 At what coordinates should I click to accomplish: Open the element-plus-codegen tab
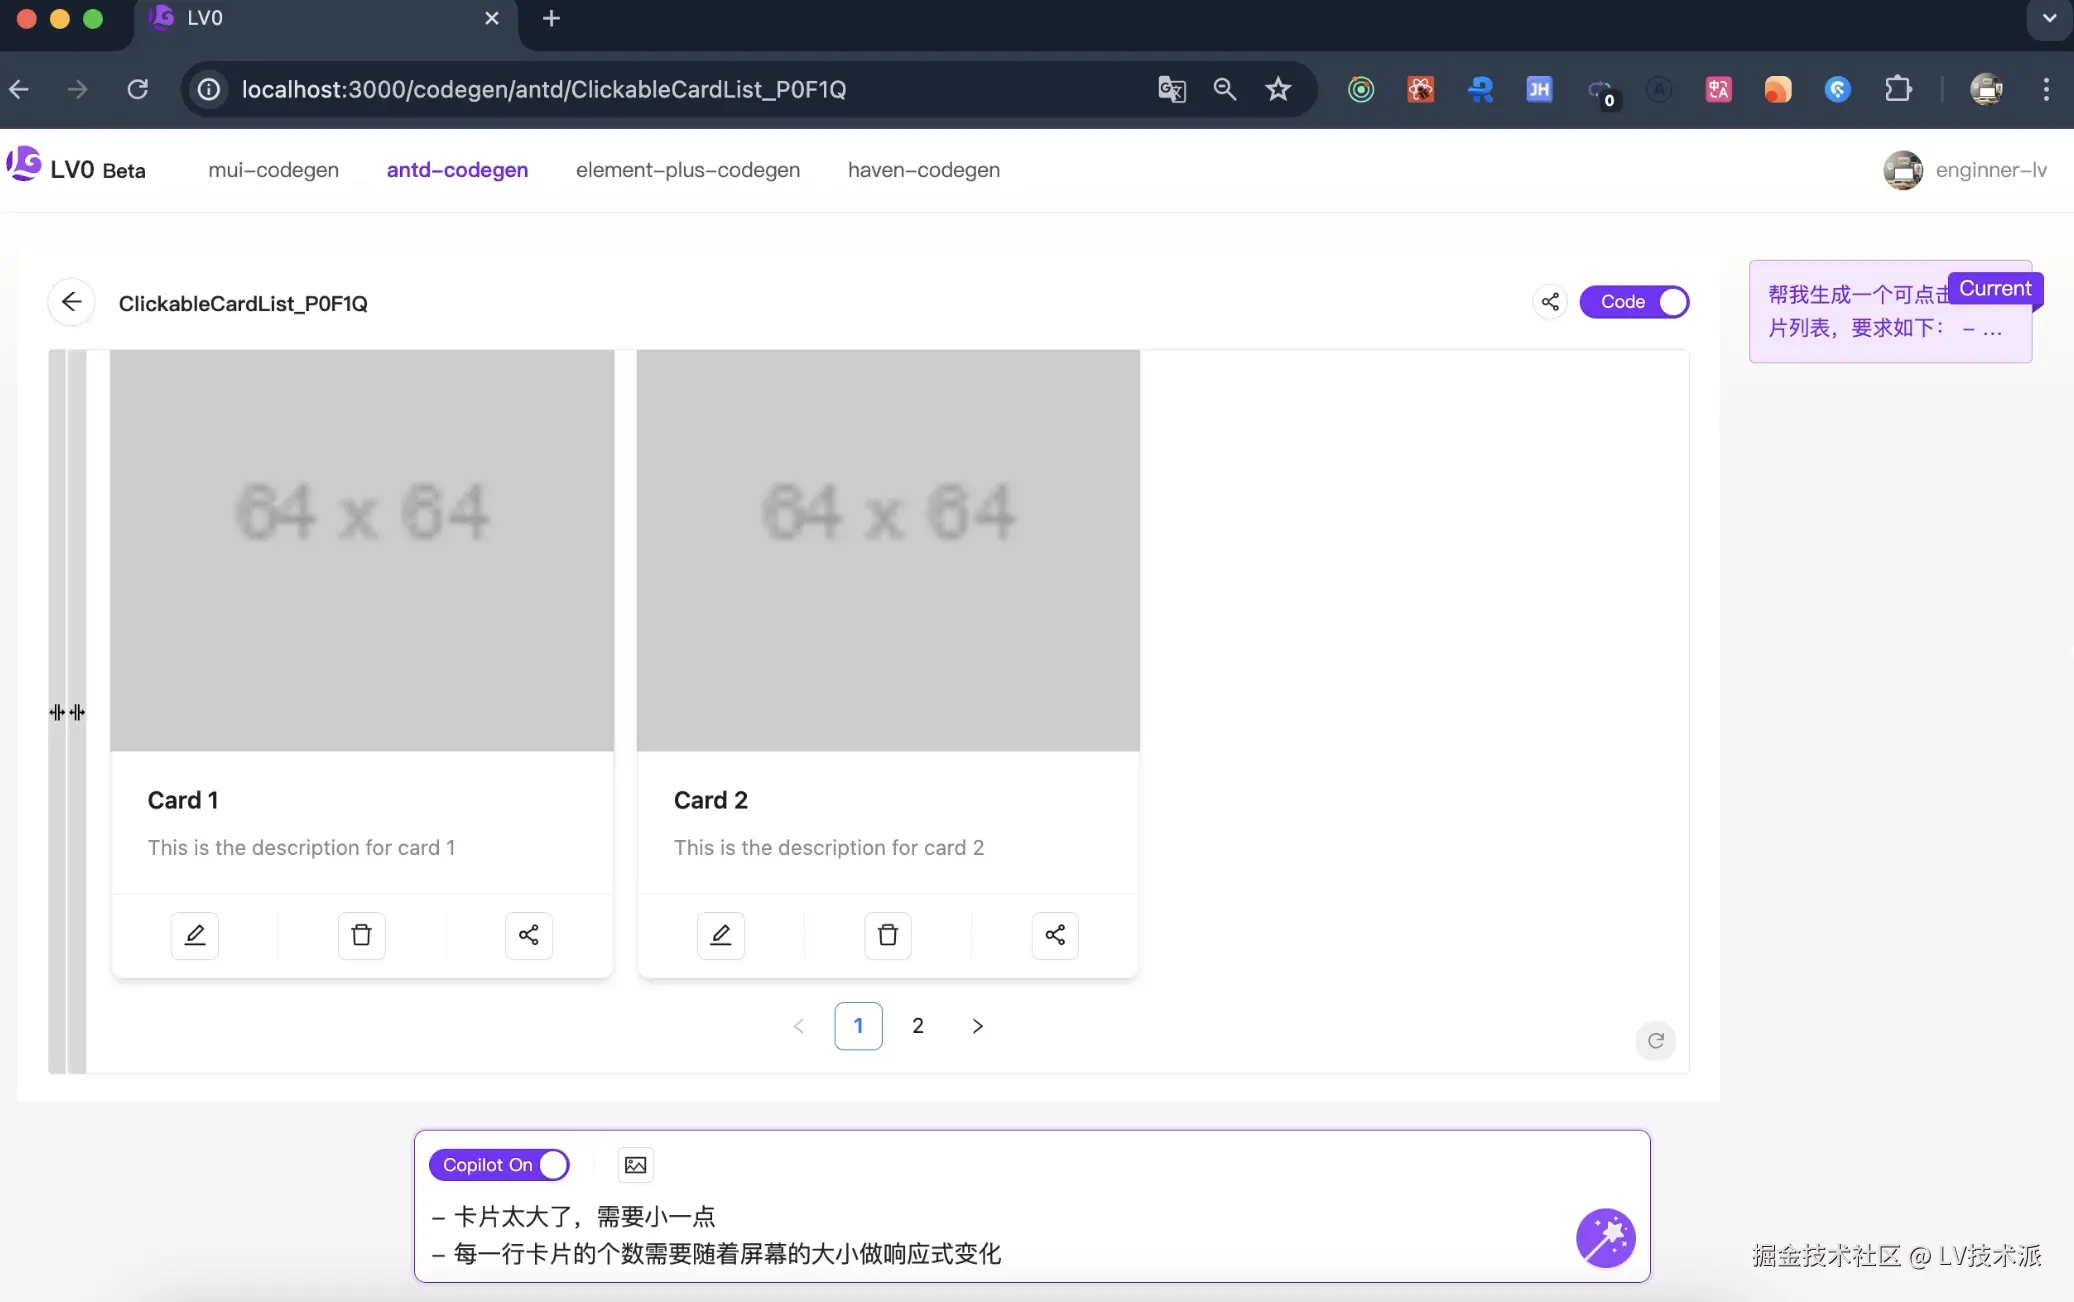[687, 170]
